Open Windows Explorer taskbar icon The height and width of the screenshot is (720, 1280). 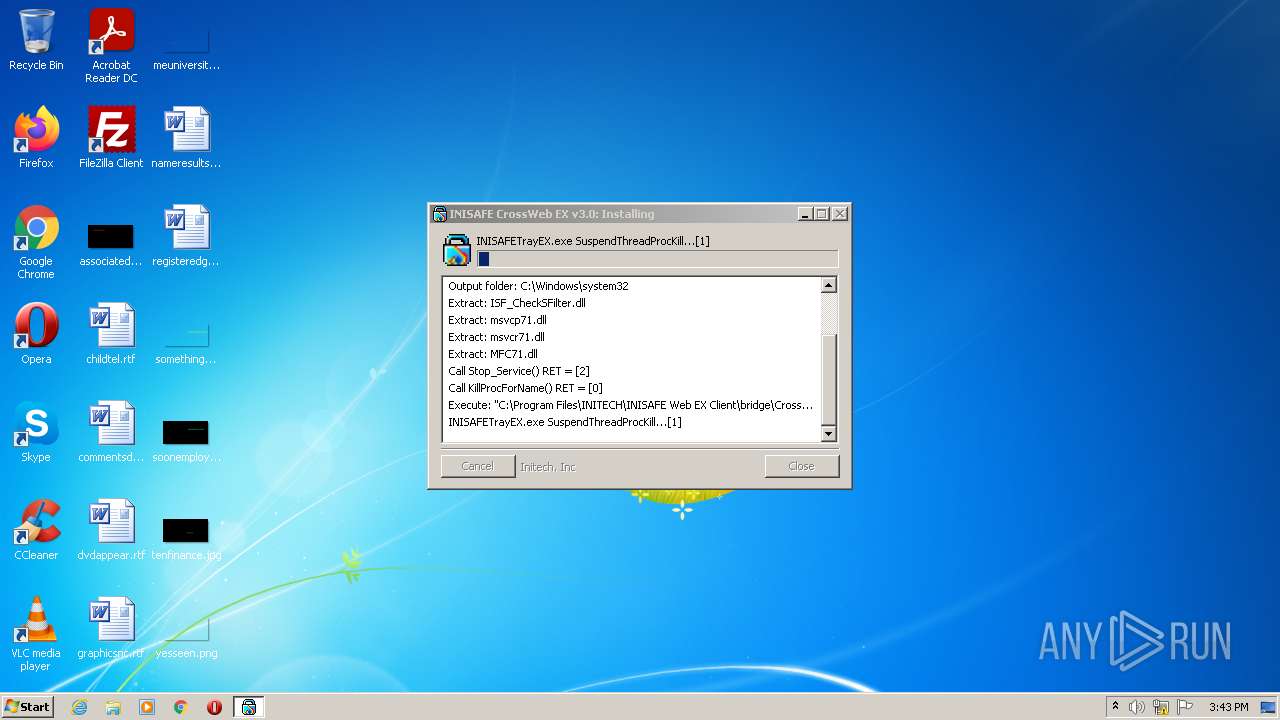(113, 707)
